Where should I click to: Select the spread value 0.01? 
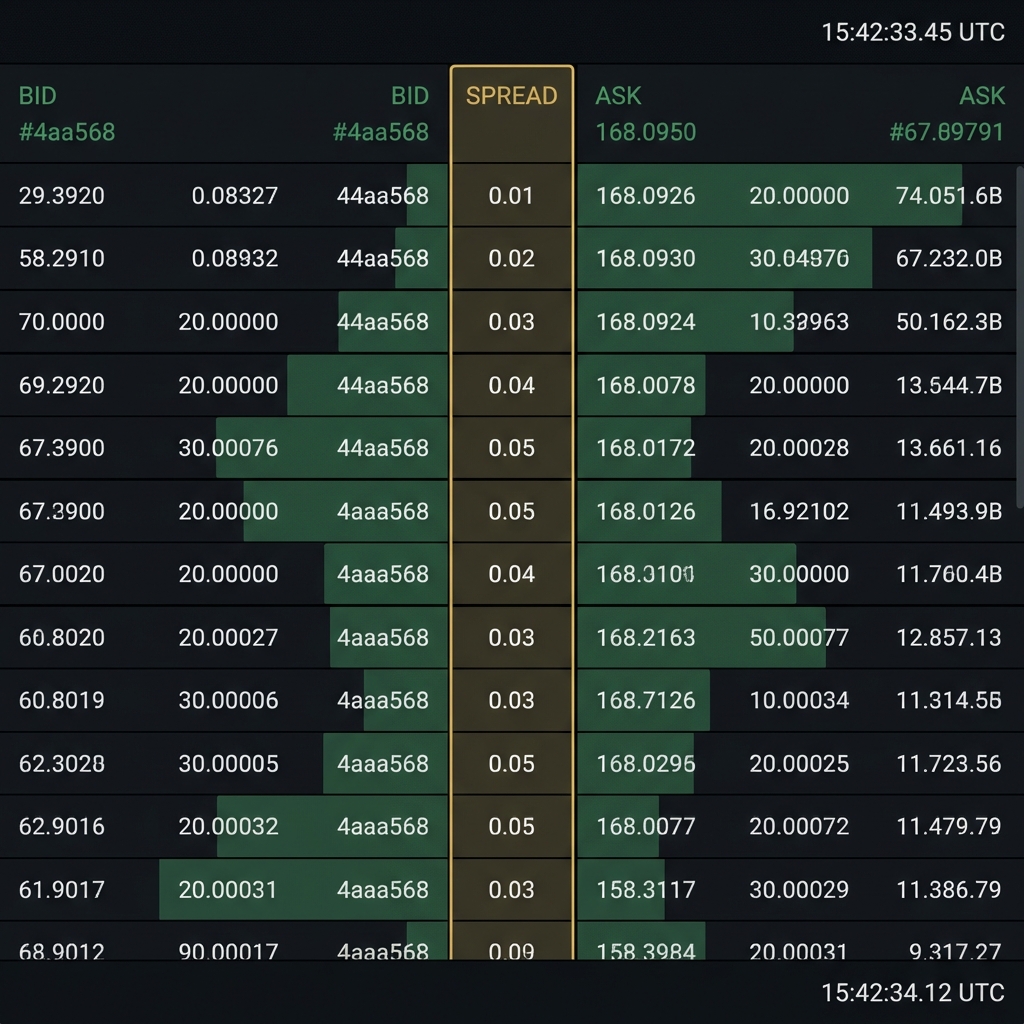coord(511,196)
